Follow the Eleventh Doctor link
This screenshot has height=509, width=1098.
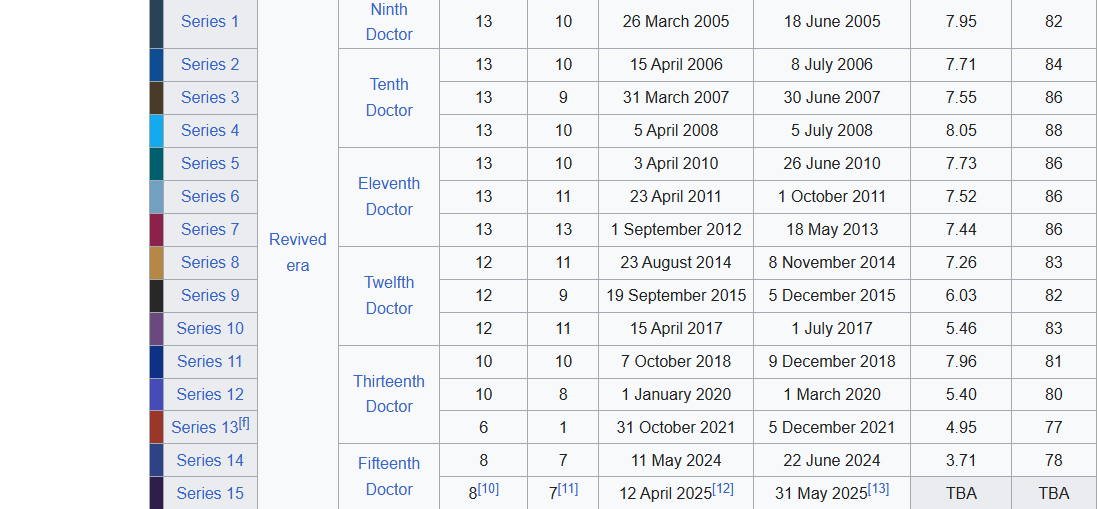(x=389, y=196)
